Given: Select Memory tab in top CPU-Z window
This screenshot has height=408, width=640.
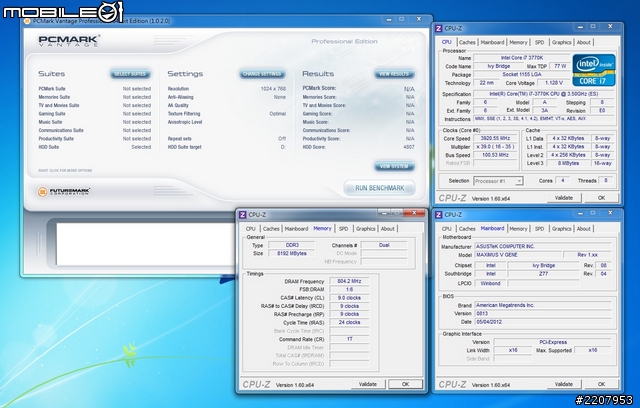Looking at the screenshot, I should [518, 42].
